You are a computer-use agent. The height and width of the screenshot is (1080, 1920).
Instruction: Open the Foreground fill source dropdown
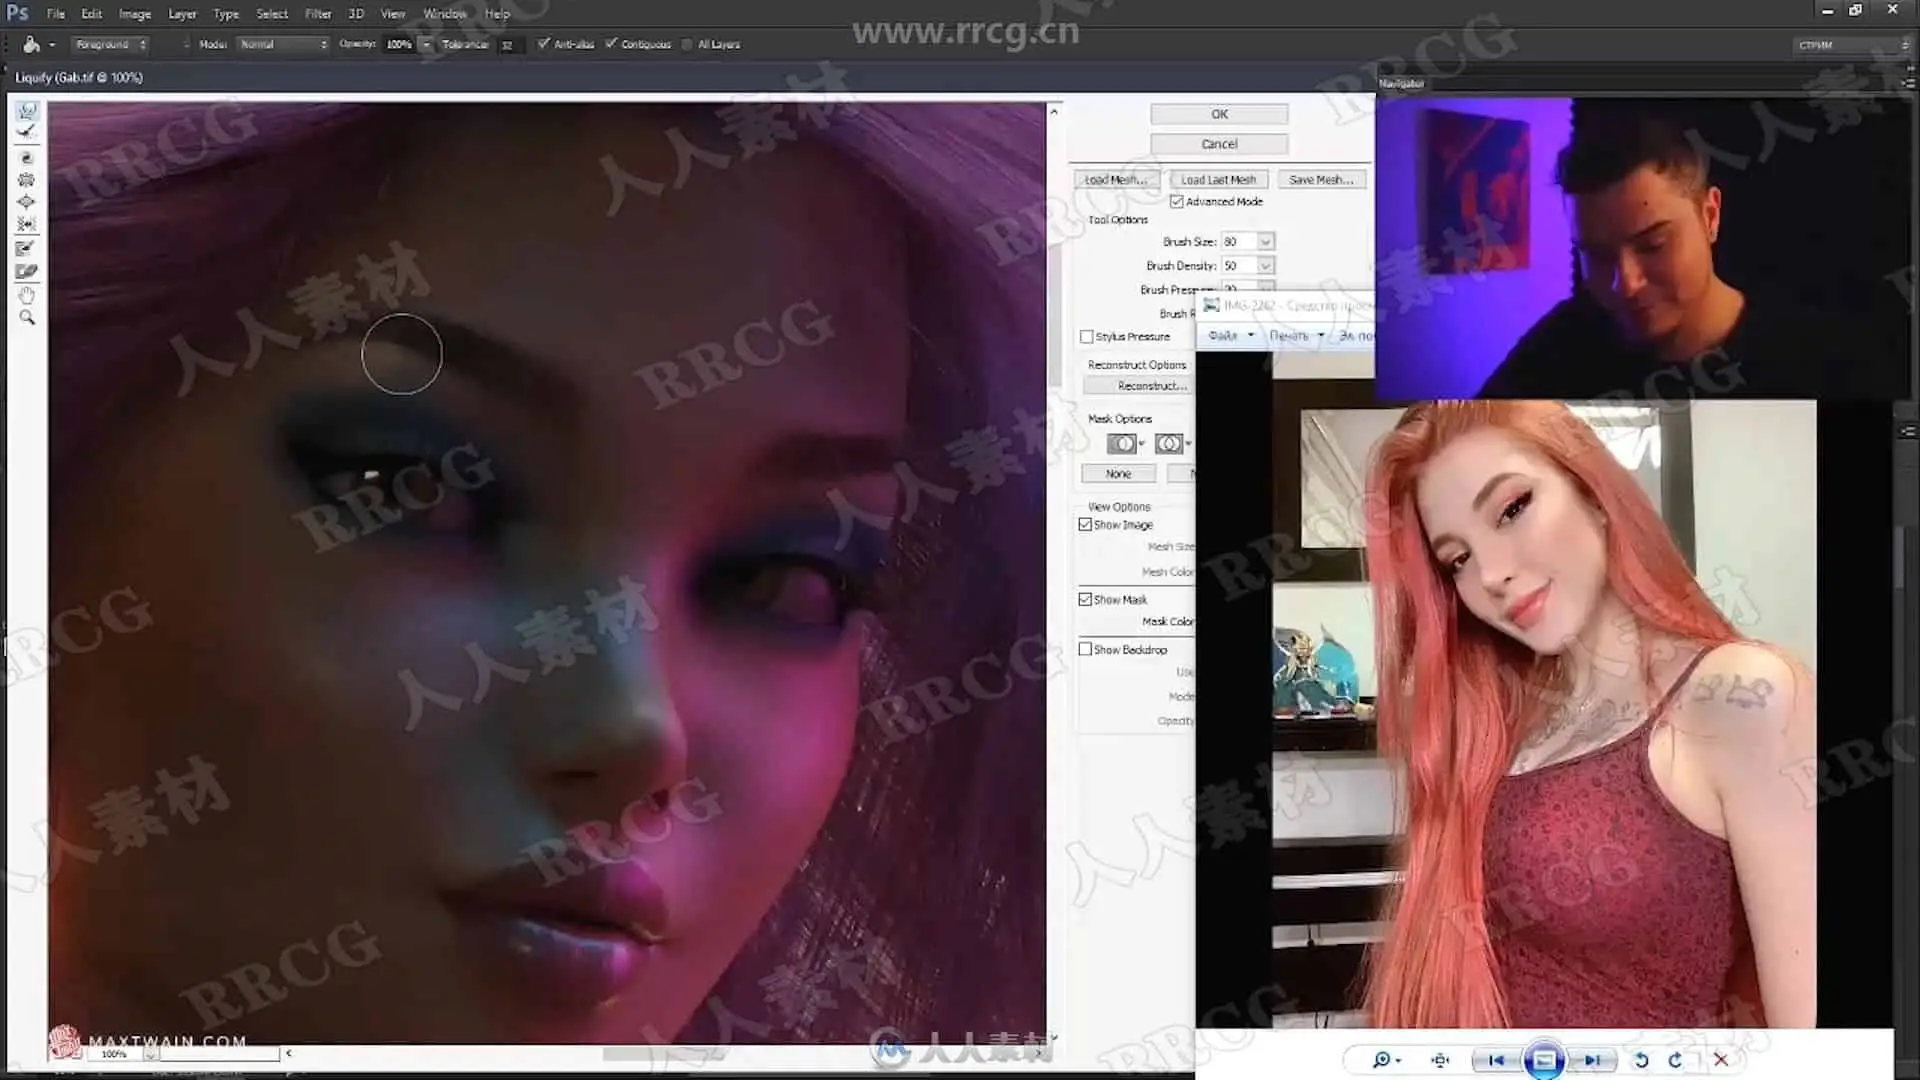pyautogui.click(x=111, y=44)
